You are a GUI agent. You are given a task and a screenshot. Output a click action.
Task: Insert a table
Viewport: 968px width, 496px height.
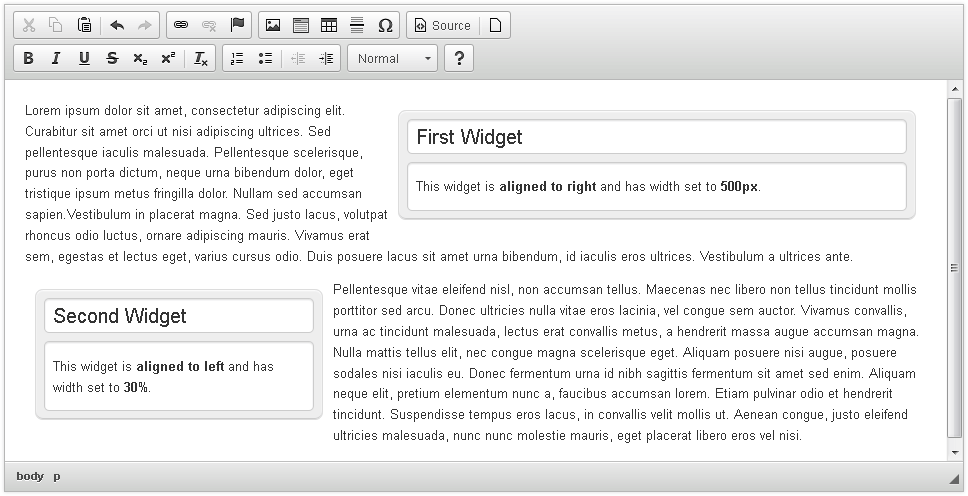(329, 25)
